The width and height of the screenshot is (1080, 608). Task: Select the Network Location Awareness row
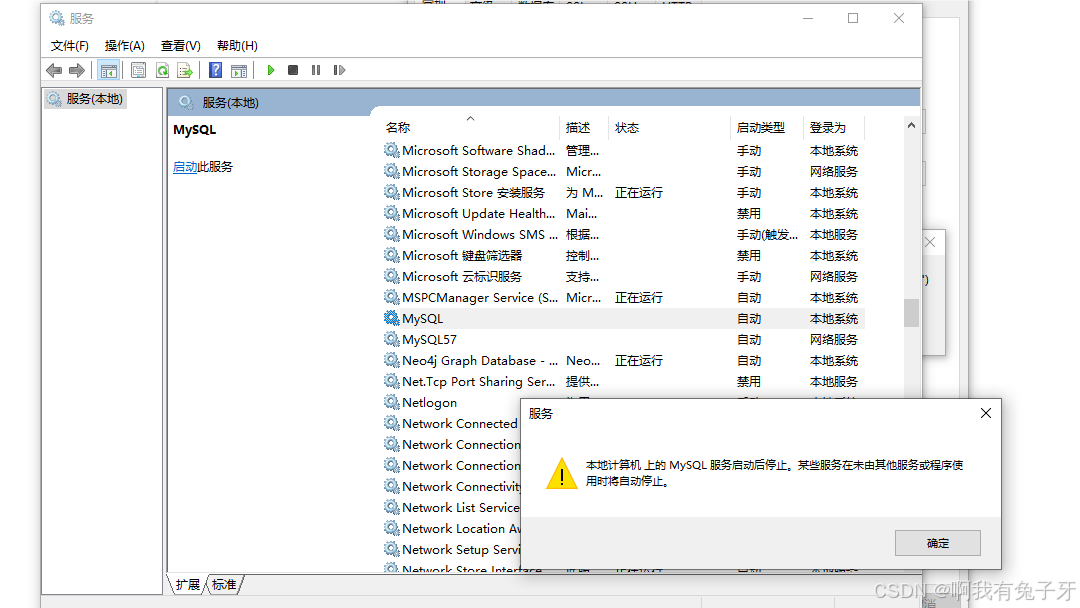pos(451,528)
